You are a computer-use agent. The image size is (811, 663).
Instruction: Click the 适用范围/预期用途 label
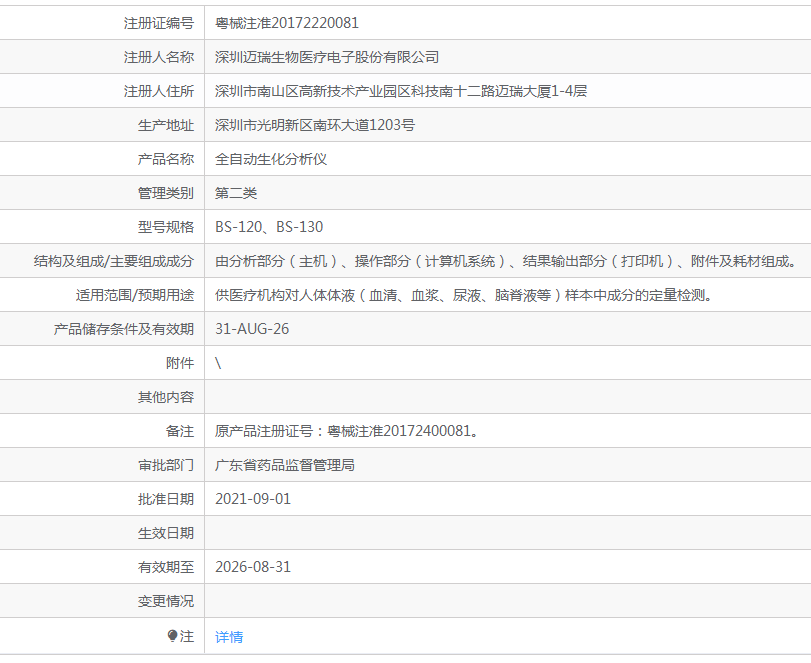click(x=135, y=295)
